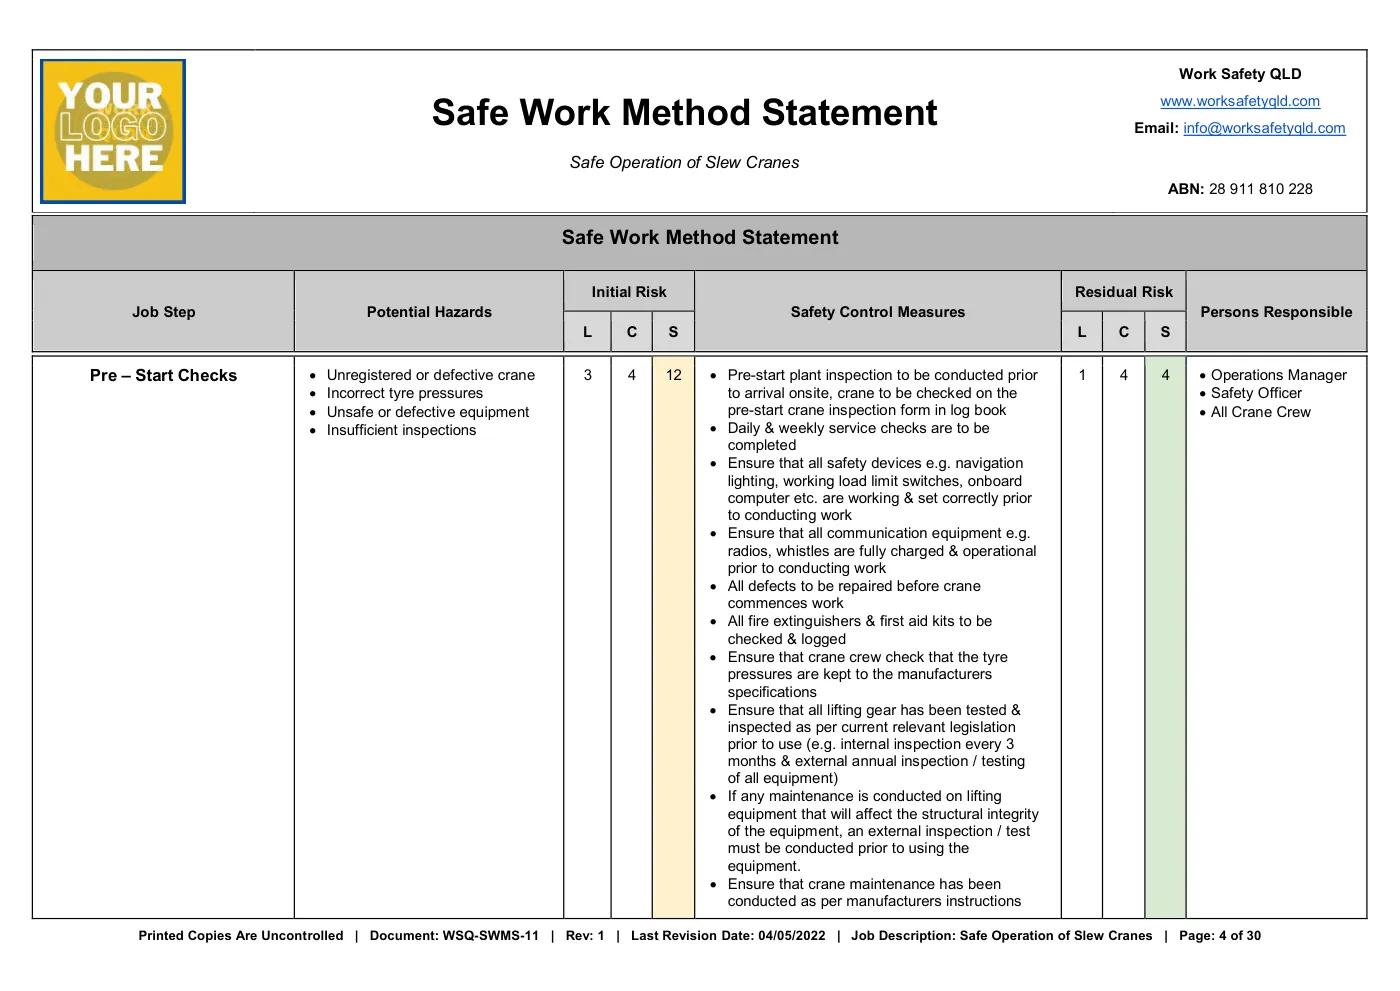
Task: Click the 'Persons Responsible' column header
Action: (x=1276, y=312)
